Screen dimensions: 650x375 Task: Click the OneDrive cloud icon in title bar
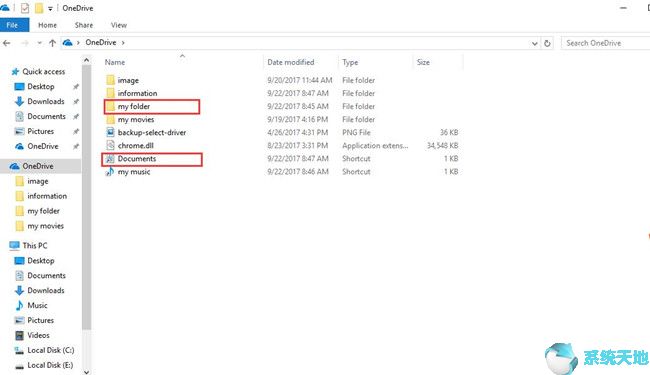pos(5,7)
